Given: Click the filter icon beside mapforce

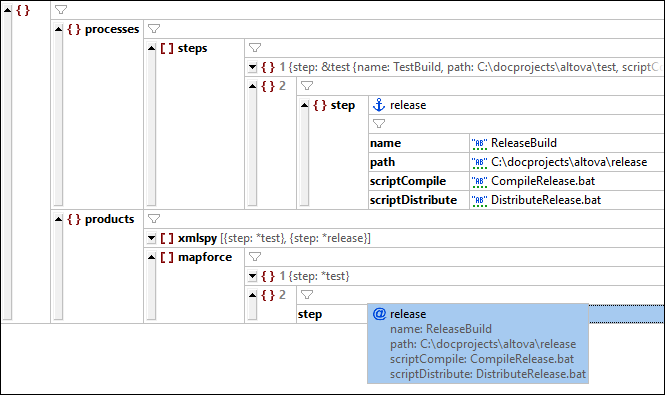Looking at the screenshot, I should click(255, 257).
